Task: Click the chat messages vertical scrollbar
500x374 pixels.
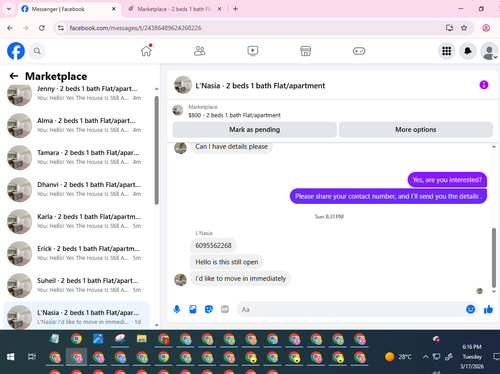Action: 494,257
